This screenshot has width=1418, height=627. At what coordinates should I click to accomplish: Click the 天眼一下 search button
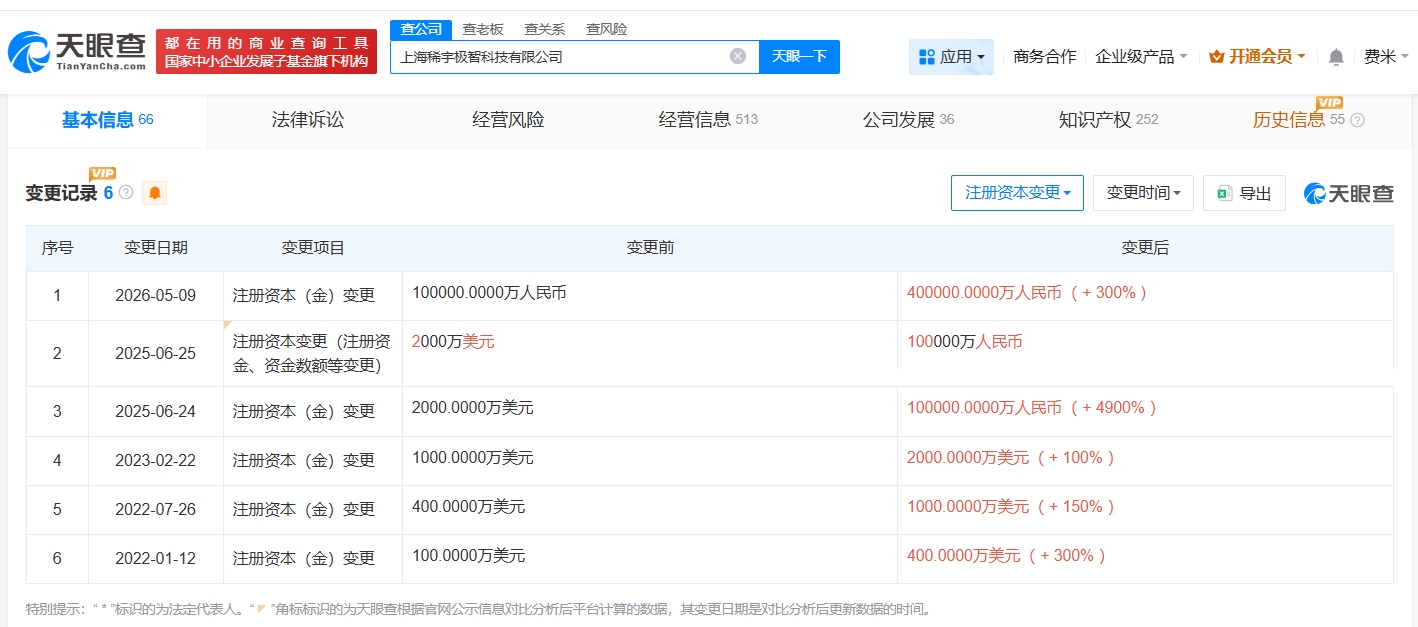pos(799,56)
